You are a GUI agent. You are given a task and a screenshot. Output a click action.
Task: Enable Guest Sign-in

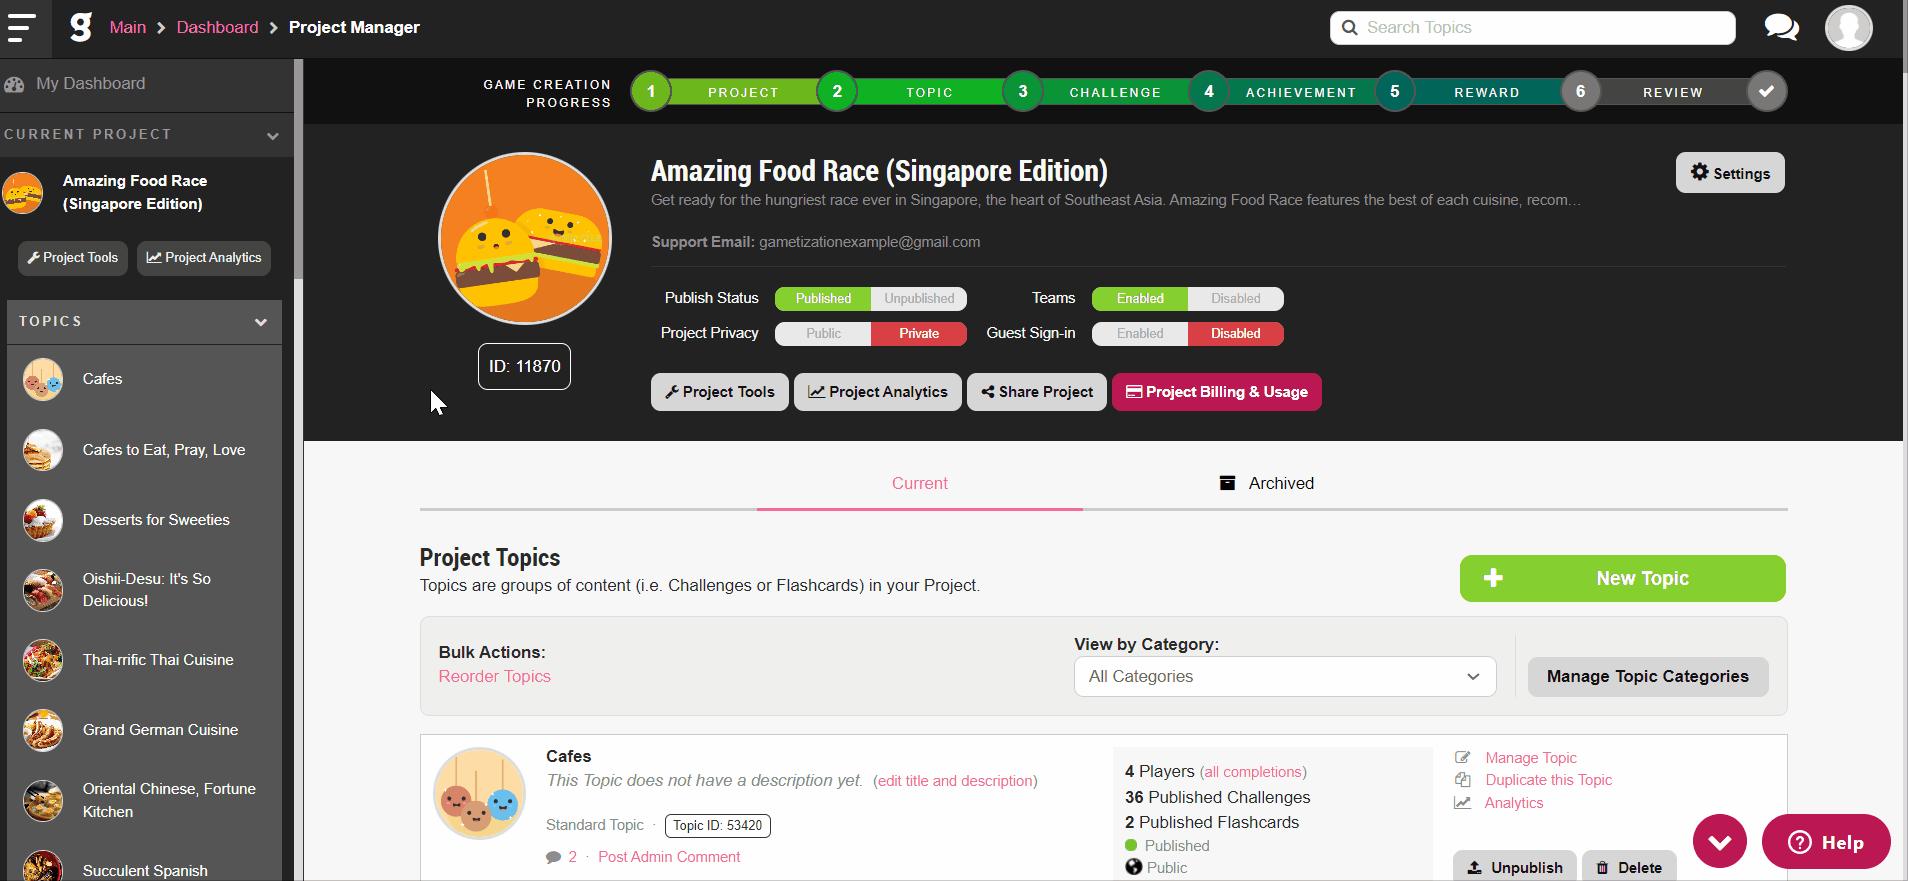click(1140, 334)
